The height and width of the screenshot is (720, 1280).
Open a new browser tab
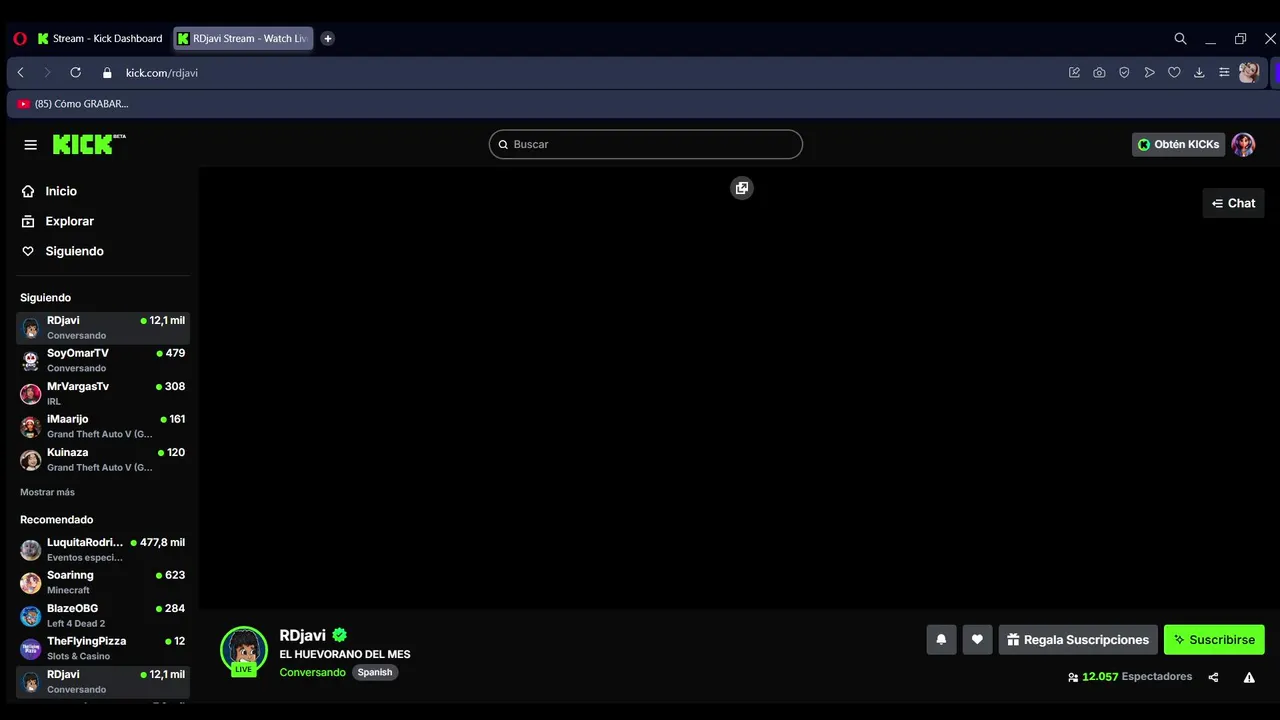click(327, 38)
